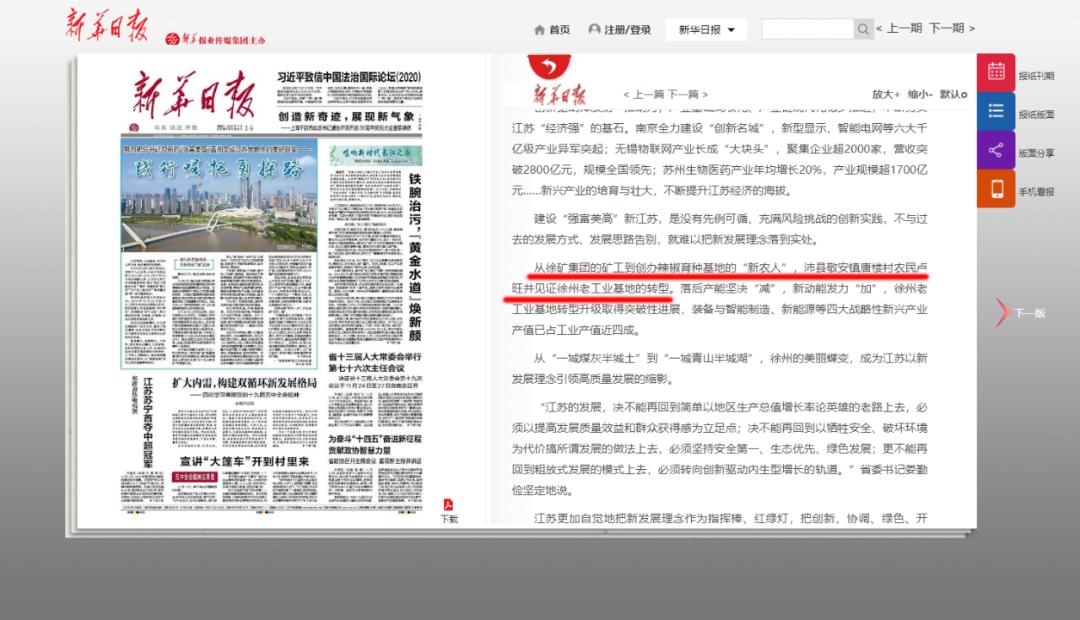Click the 手机看报 phone icon

[x=996, y=188]
